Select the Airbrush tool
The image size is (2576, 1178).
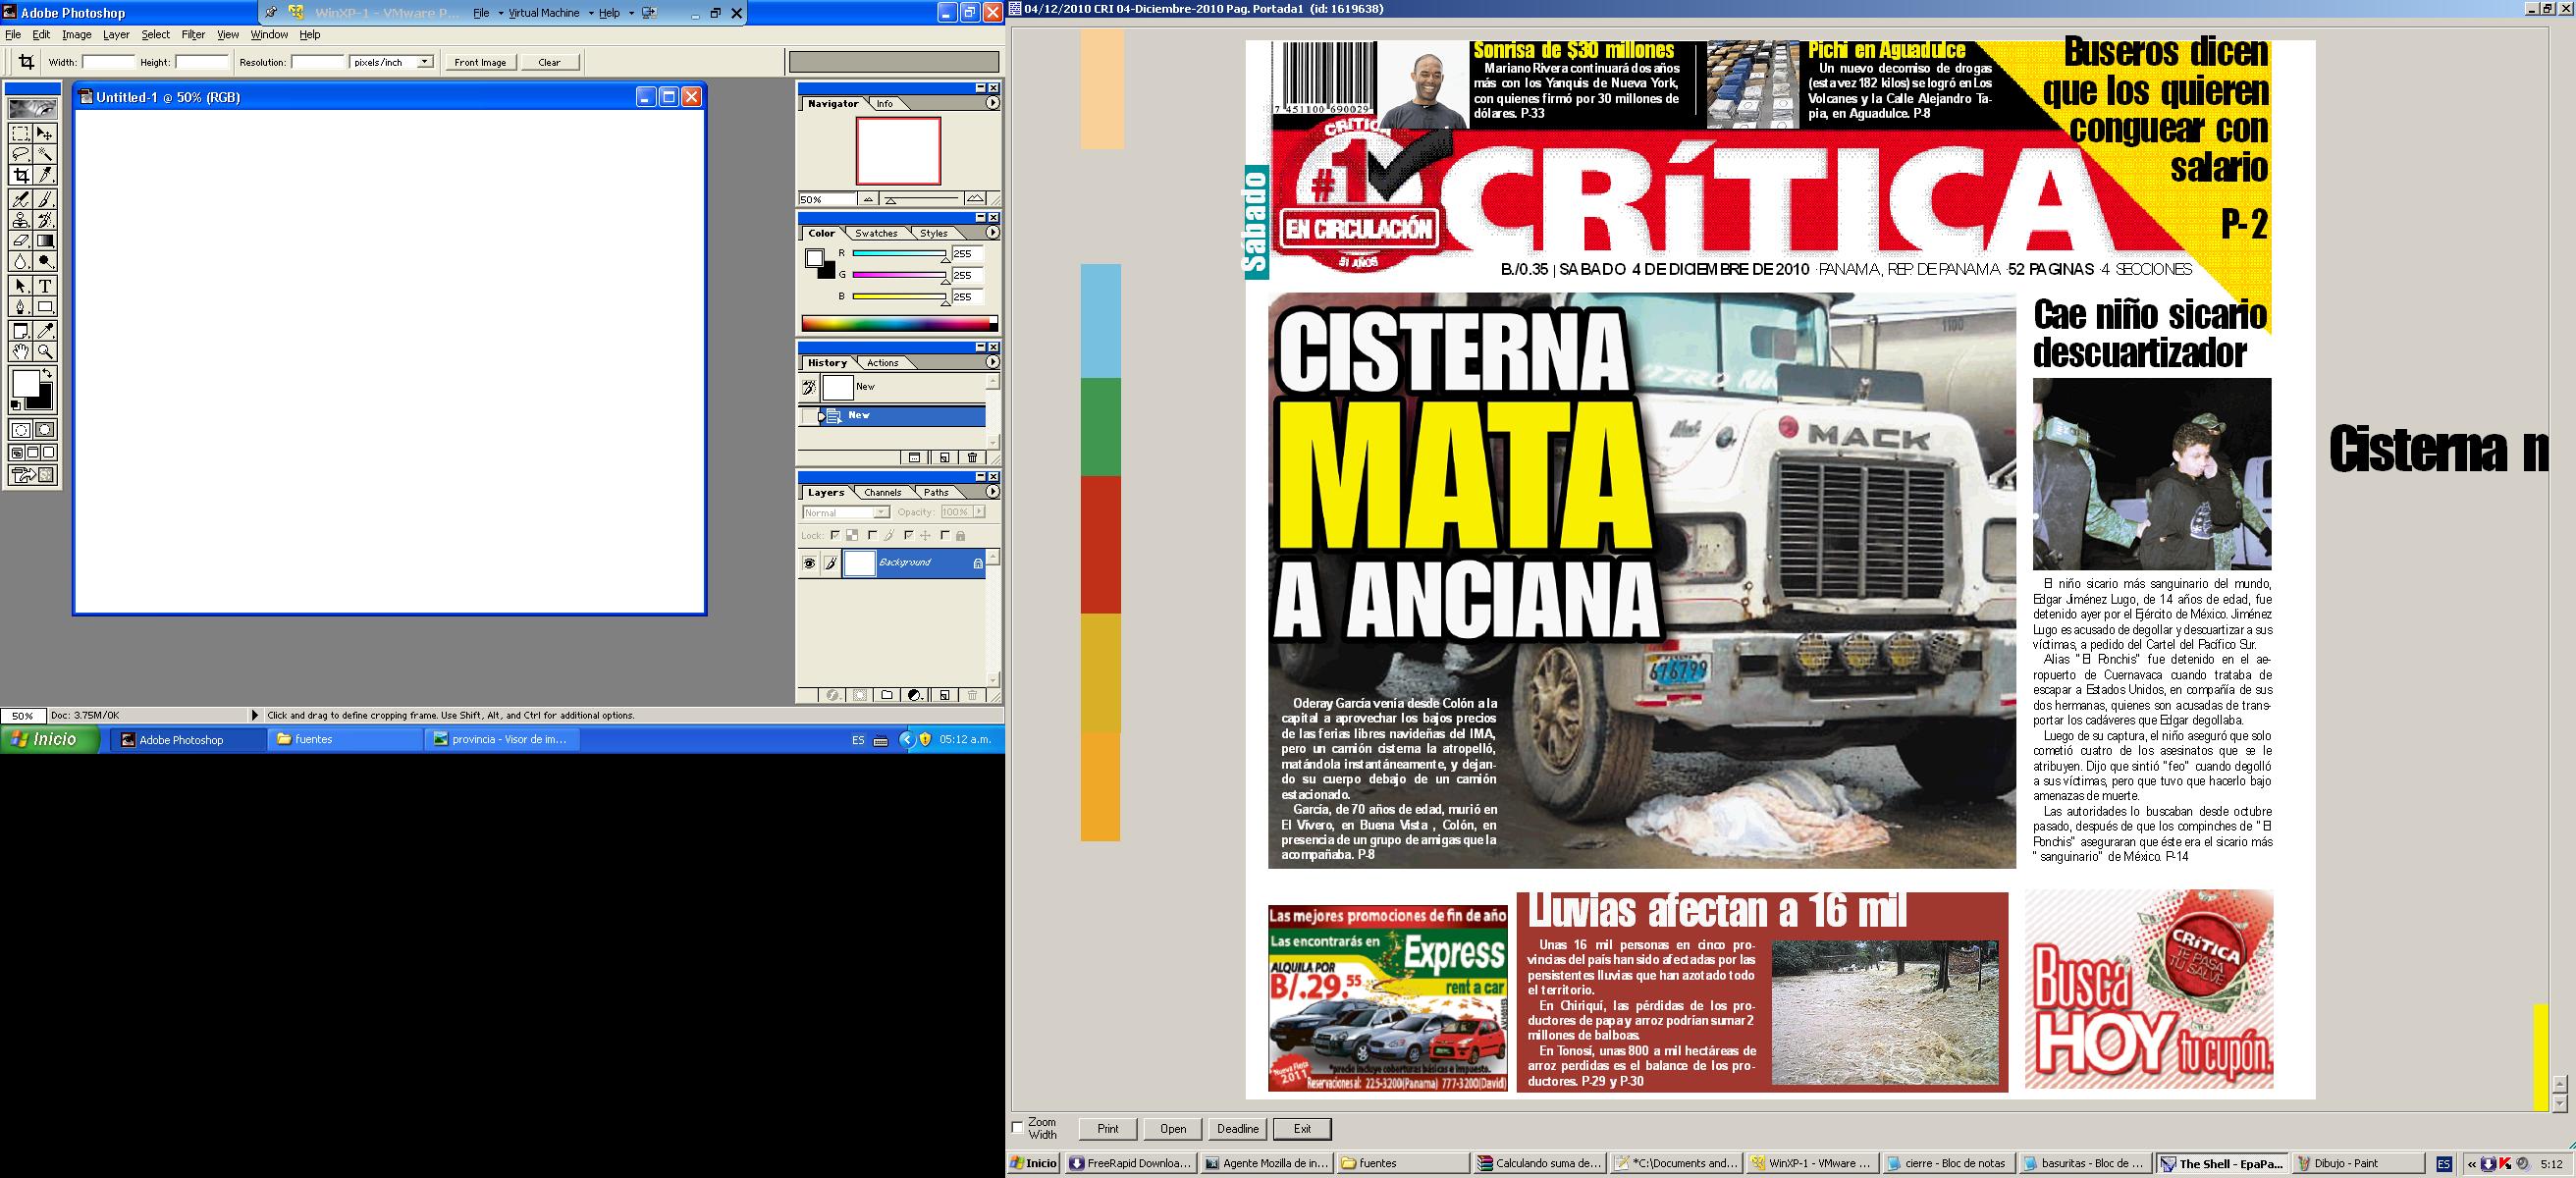point(20,199)
